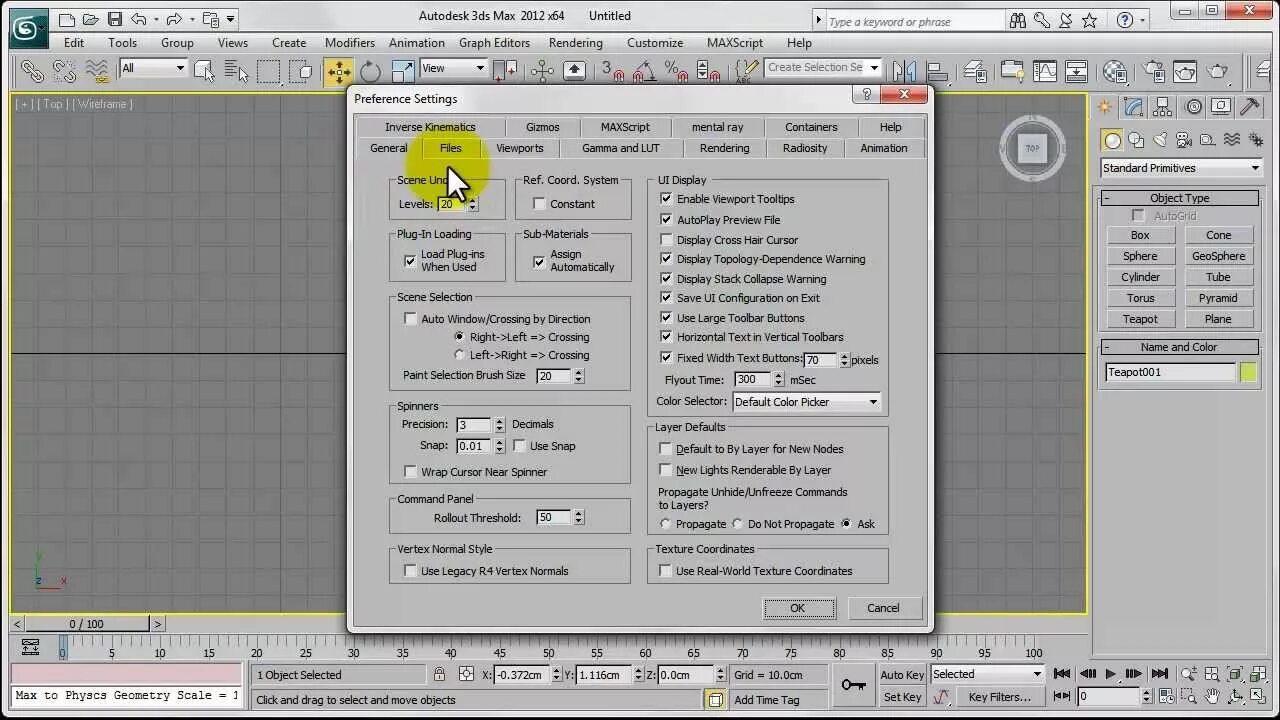Image resolution: width=1280 pixels, height=720 pixels.
Task: Click the Teapot primitive button
Action: click(1140, 319)
